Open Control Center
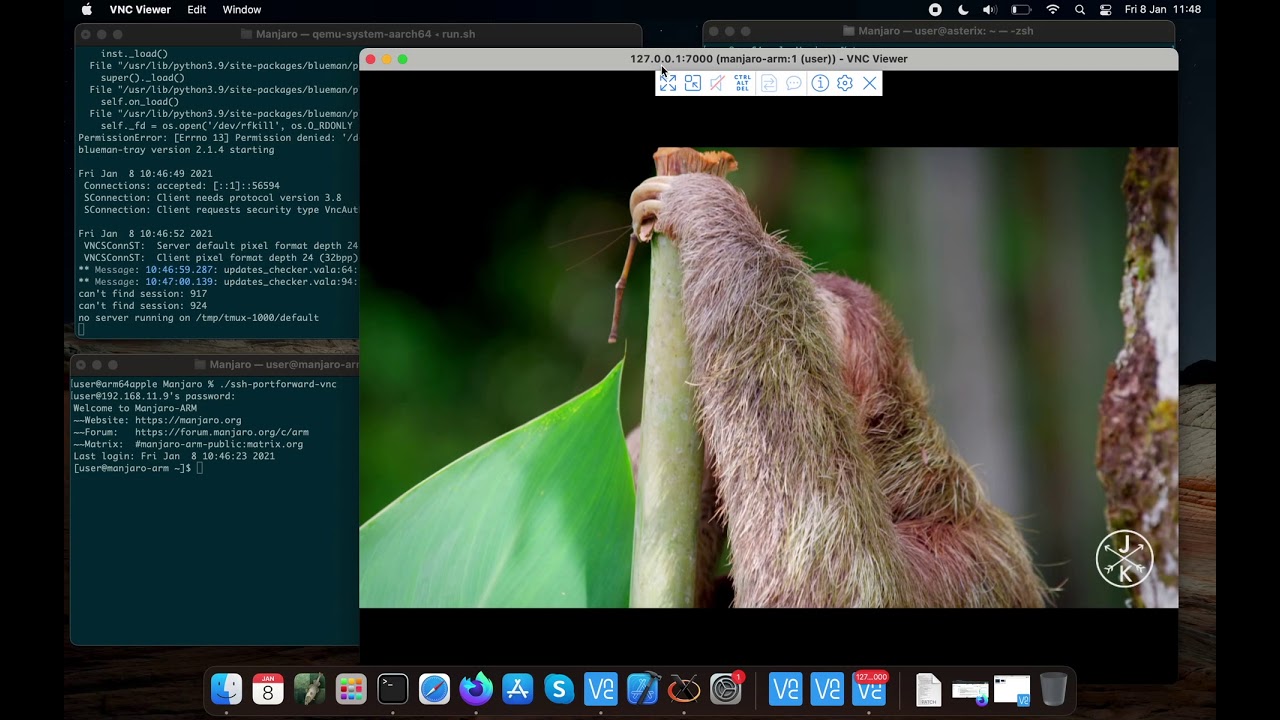Image resolution: width=1280 pixels, height=720 pixels. pos(1106,10)
